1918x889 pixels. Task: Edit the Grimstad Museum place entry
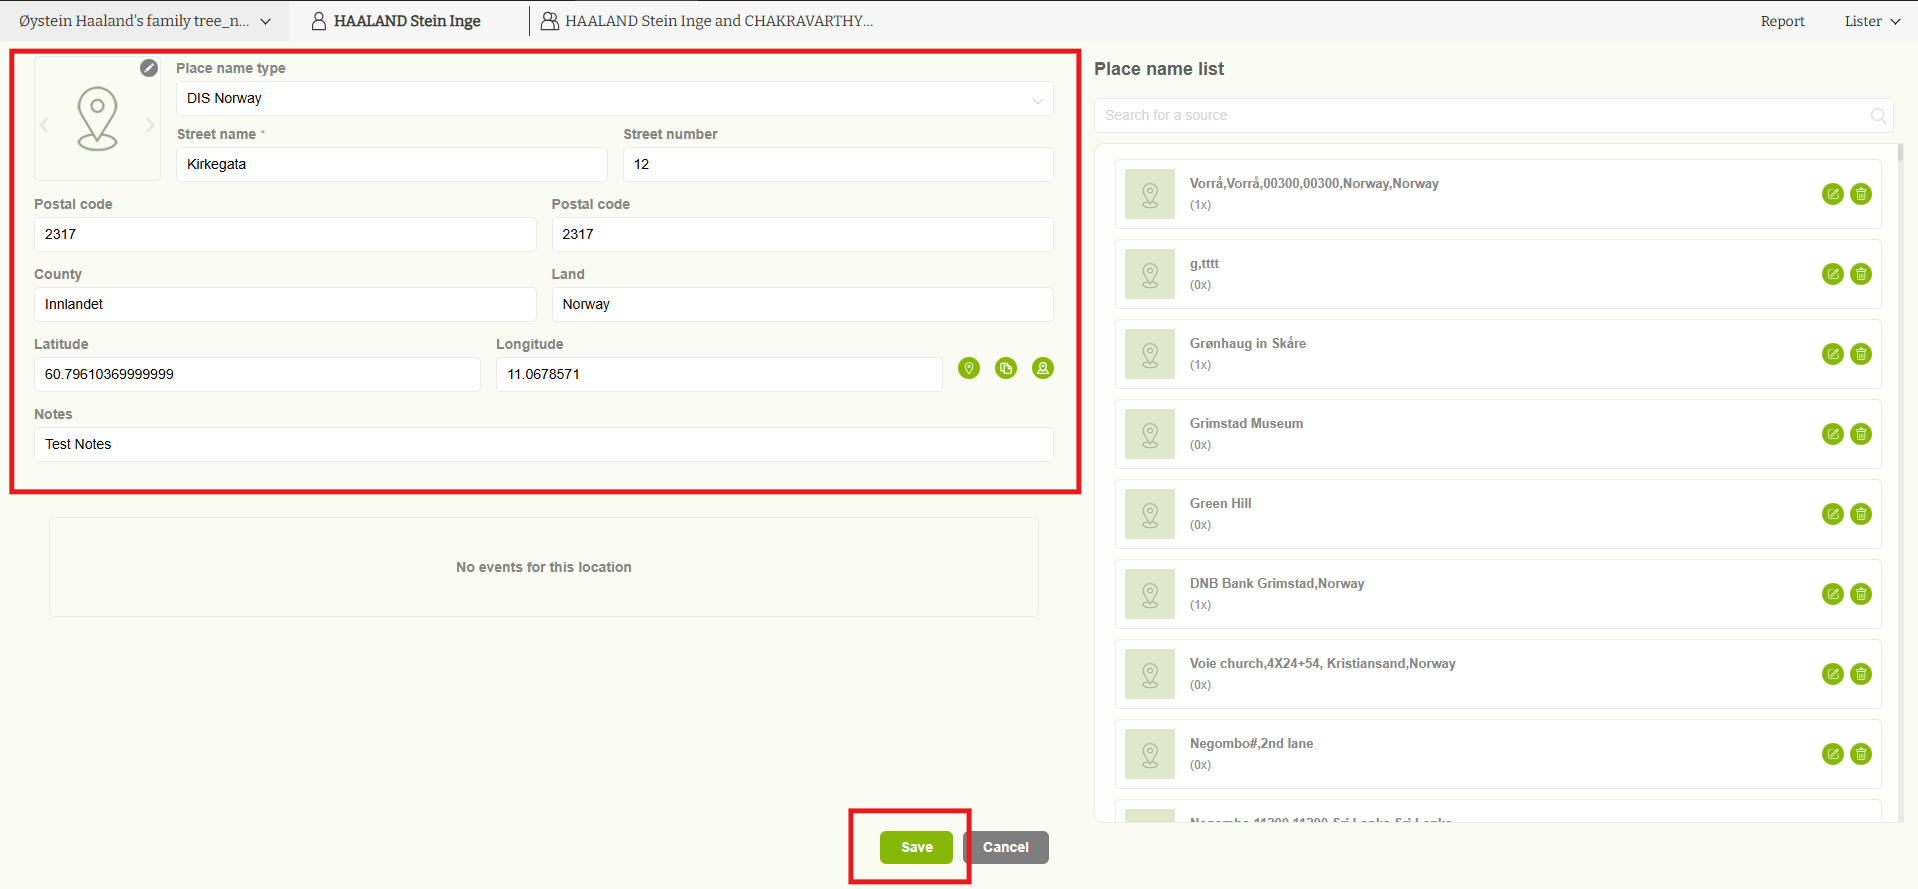pos(1832,434)
